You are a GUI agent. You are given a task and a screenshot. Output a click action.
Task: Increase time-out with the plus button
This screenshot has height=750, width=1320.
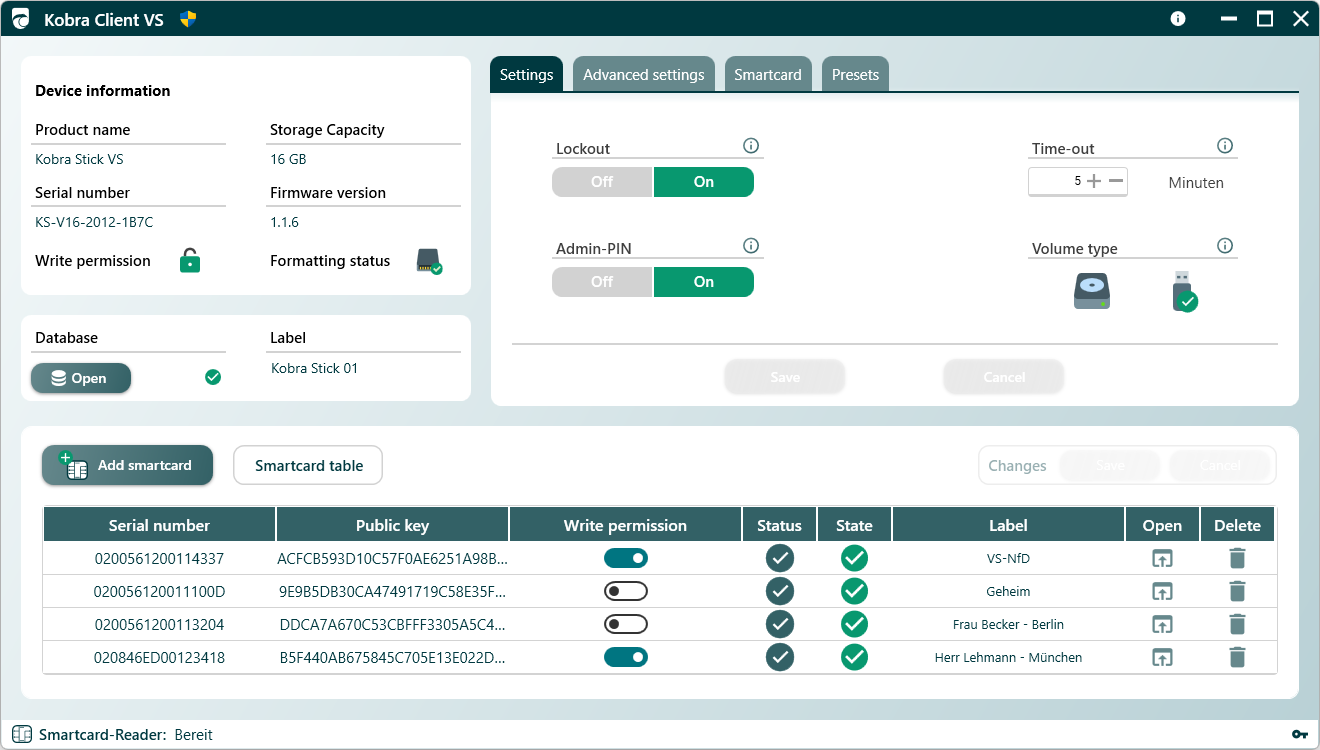click(x=1094, y=182)
